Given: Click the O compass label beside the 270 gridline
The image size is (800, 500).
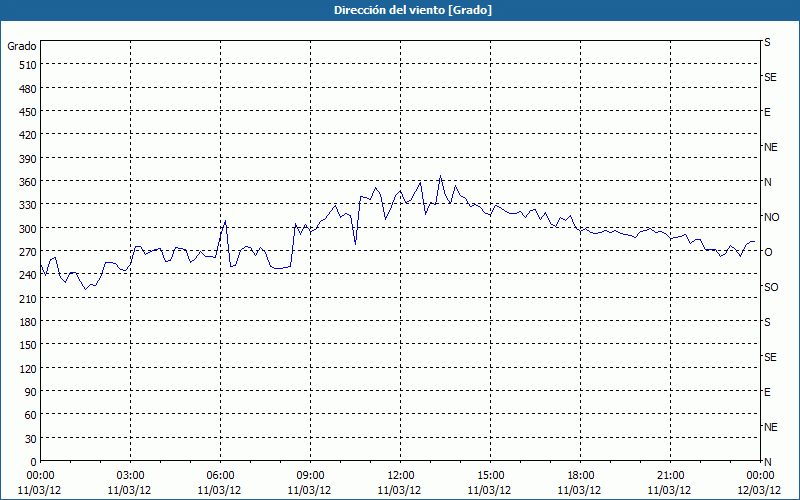Looking at the screenshot, I should point(768,253).
